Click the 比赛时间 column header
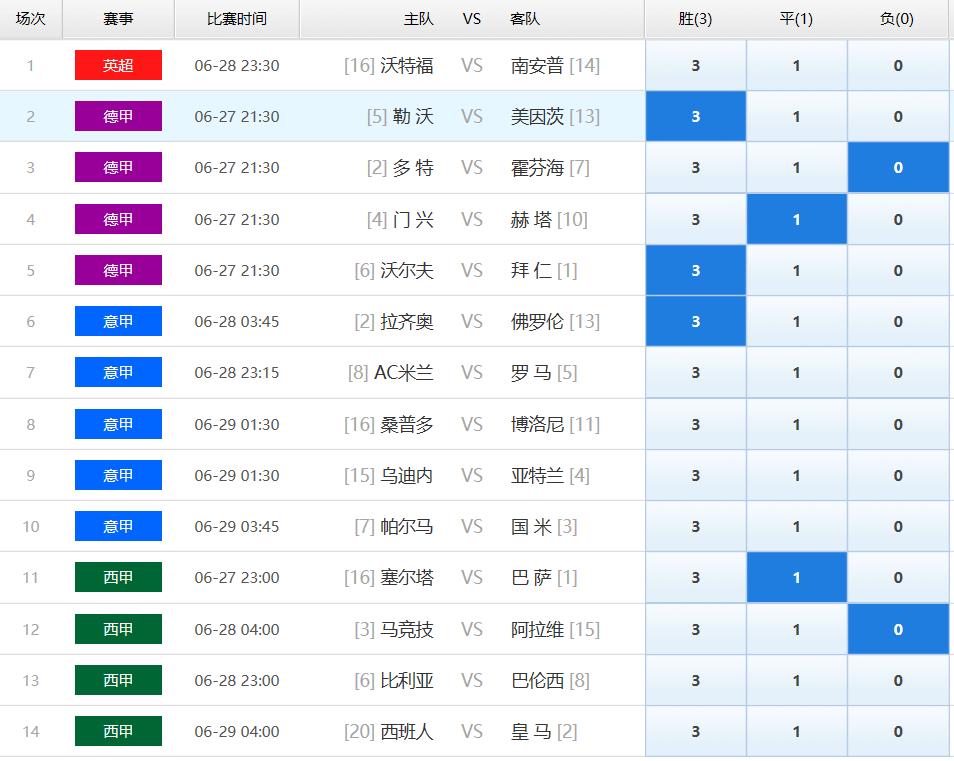Viewport: 954px width, 761px height. pos(237,19)
